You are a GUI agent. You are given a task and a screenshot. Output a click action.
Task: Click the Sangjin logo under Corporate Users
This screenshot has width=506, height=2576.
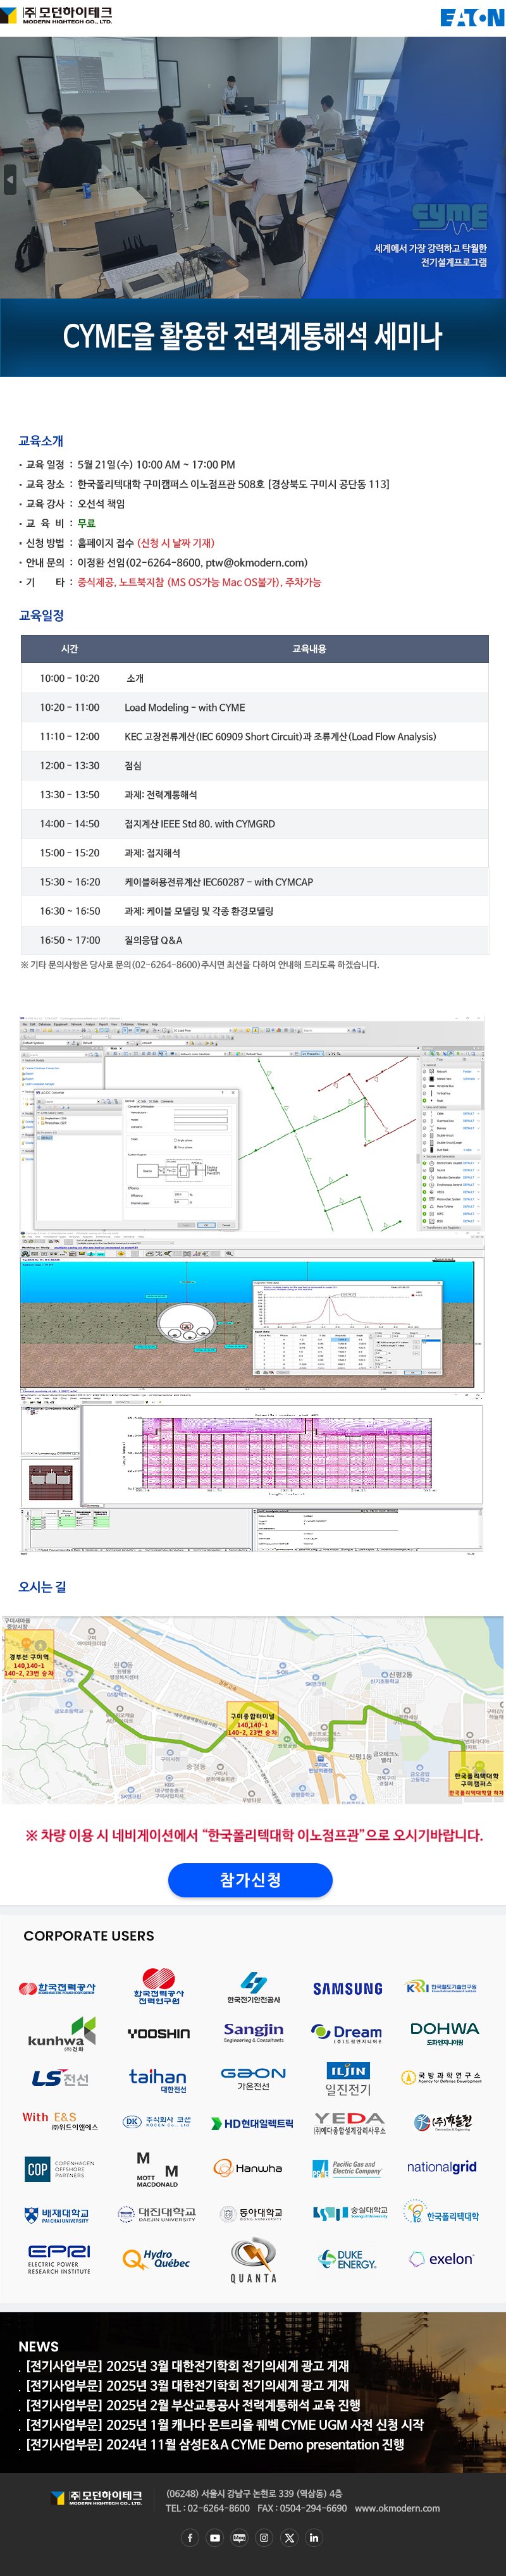[253, 2032]
